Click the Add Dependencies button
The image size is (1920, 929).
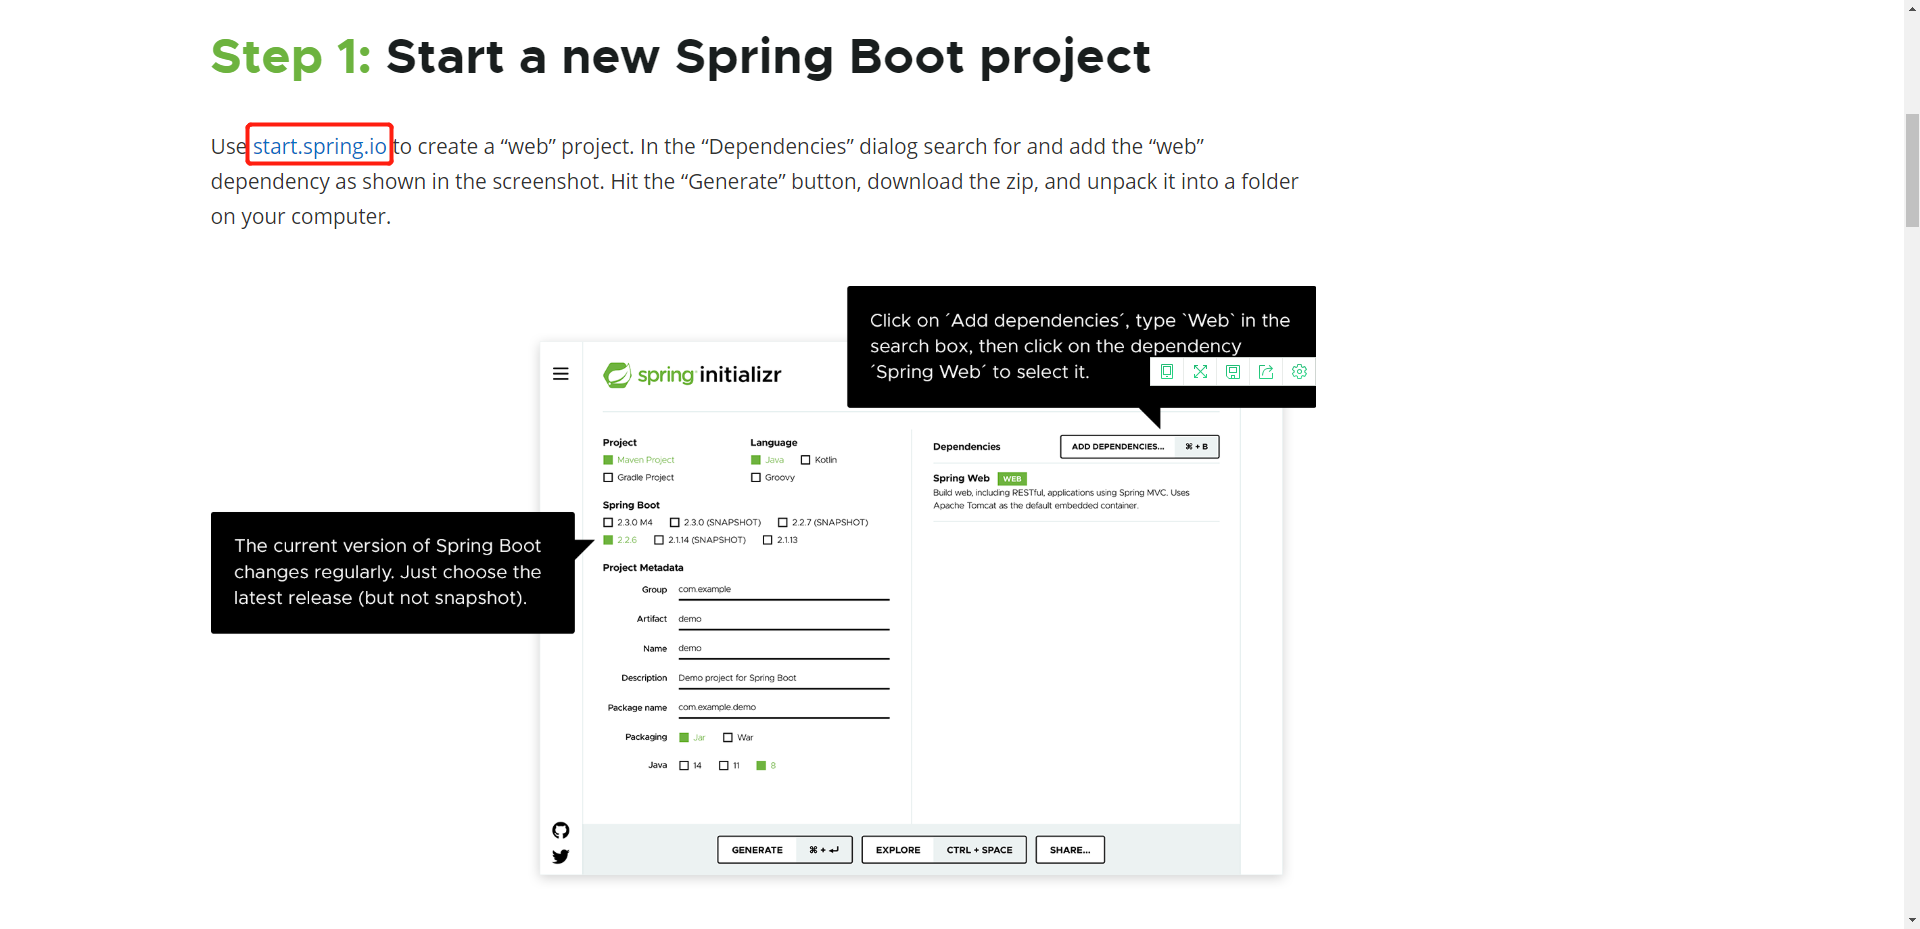point(1139,447)
